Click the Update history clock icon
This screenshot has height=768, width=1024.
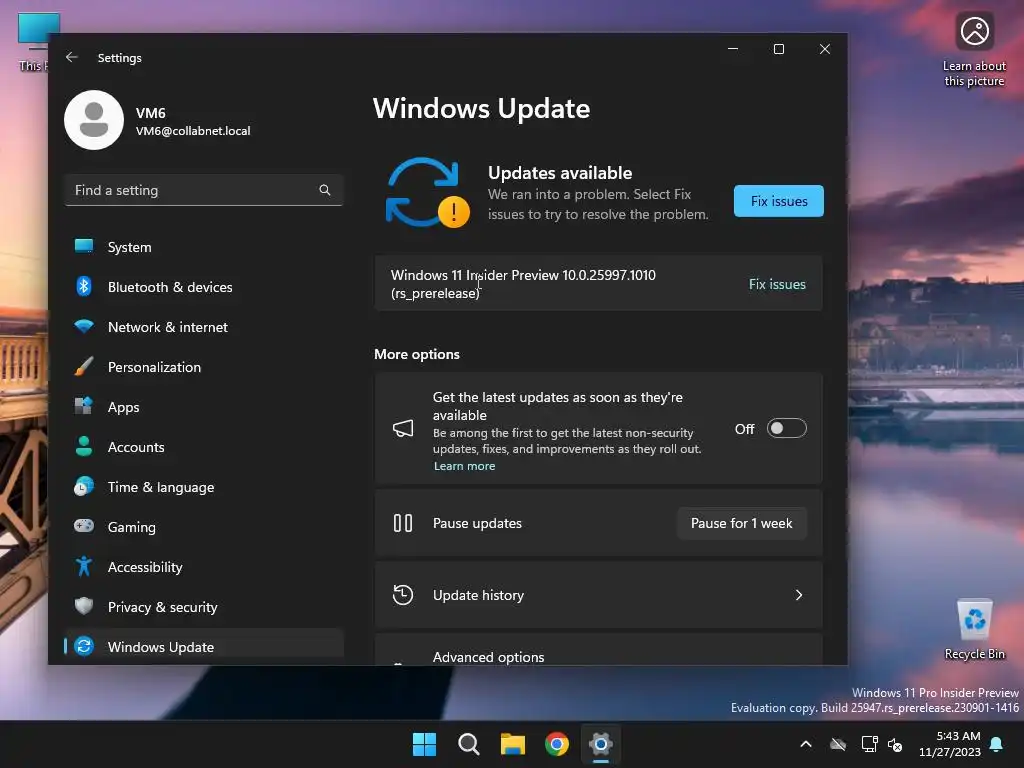pyautogui.click(x=403, y=595)
